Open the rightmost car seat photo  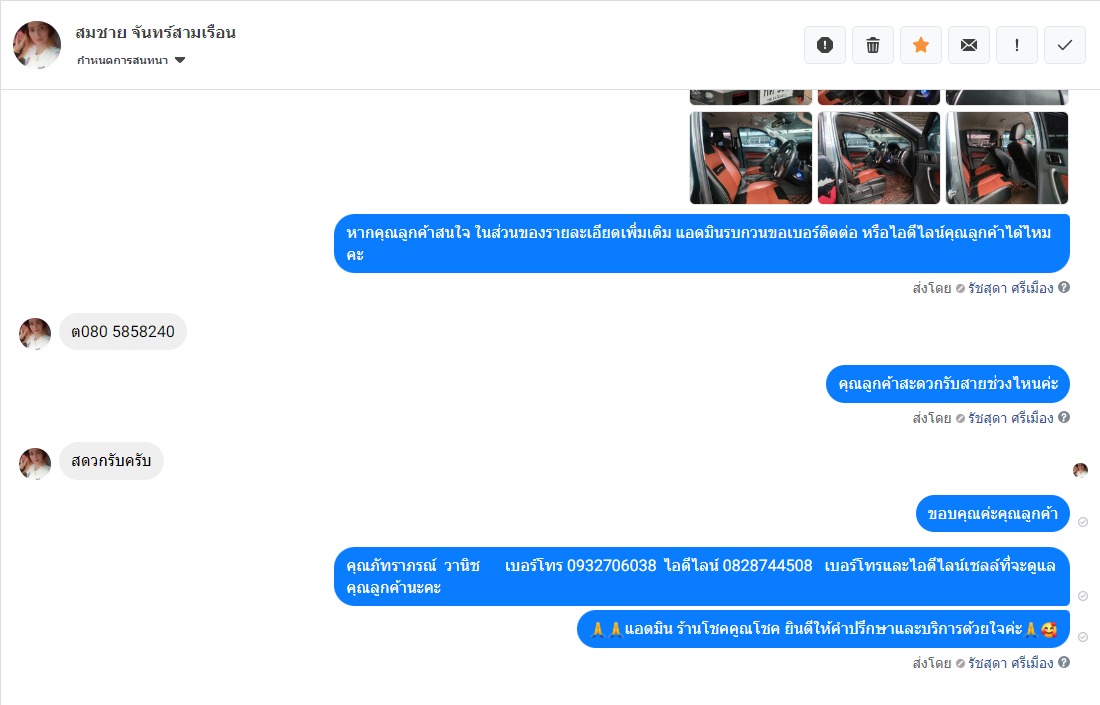(1007, 158)
